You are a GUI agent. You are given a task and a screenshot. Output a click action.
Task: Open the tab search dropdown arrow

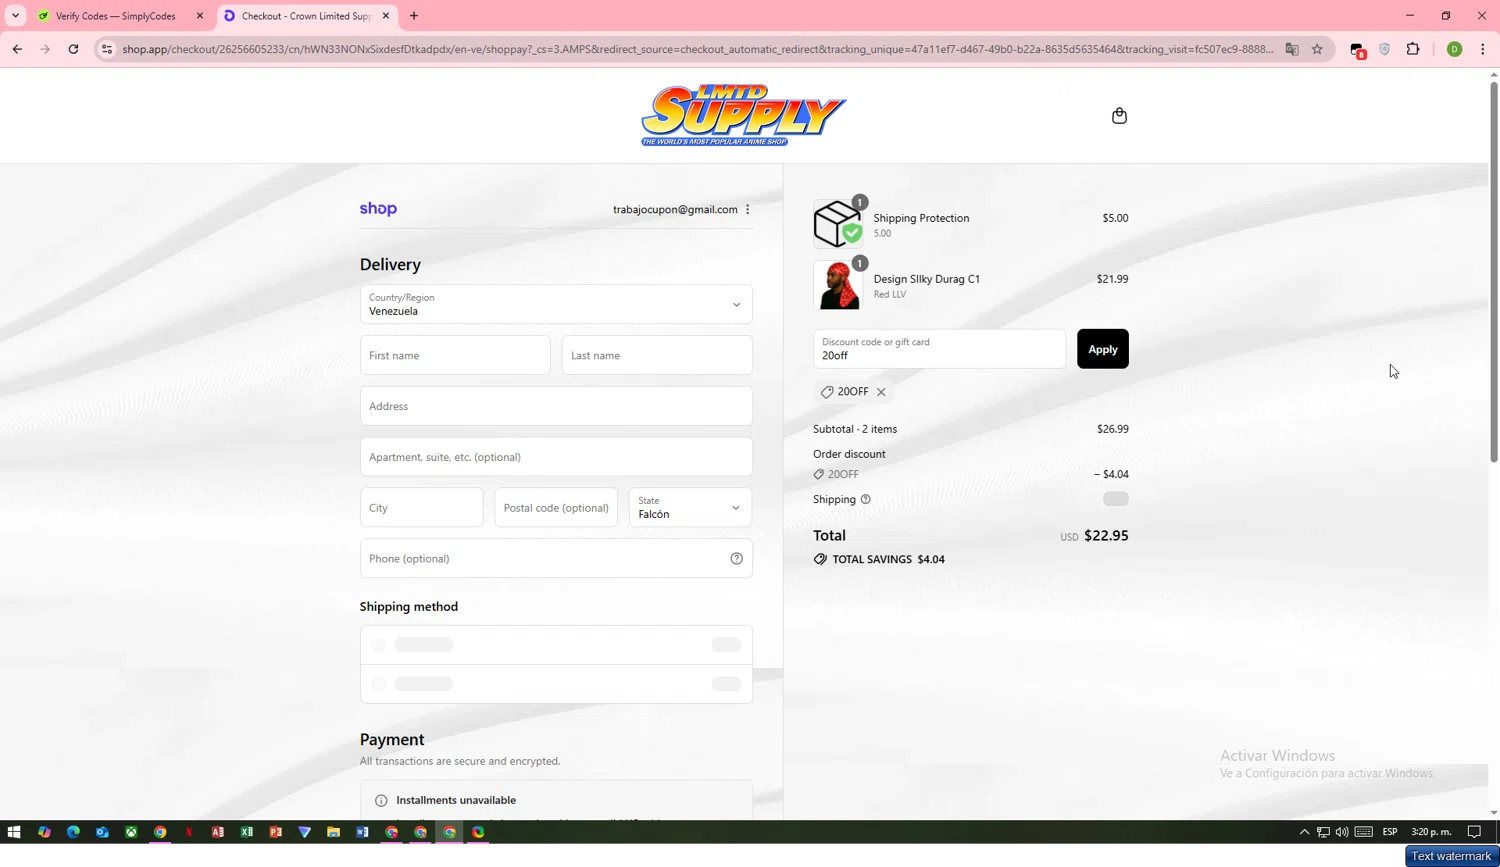point(15,16)
